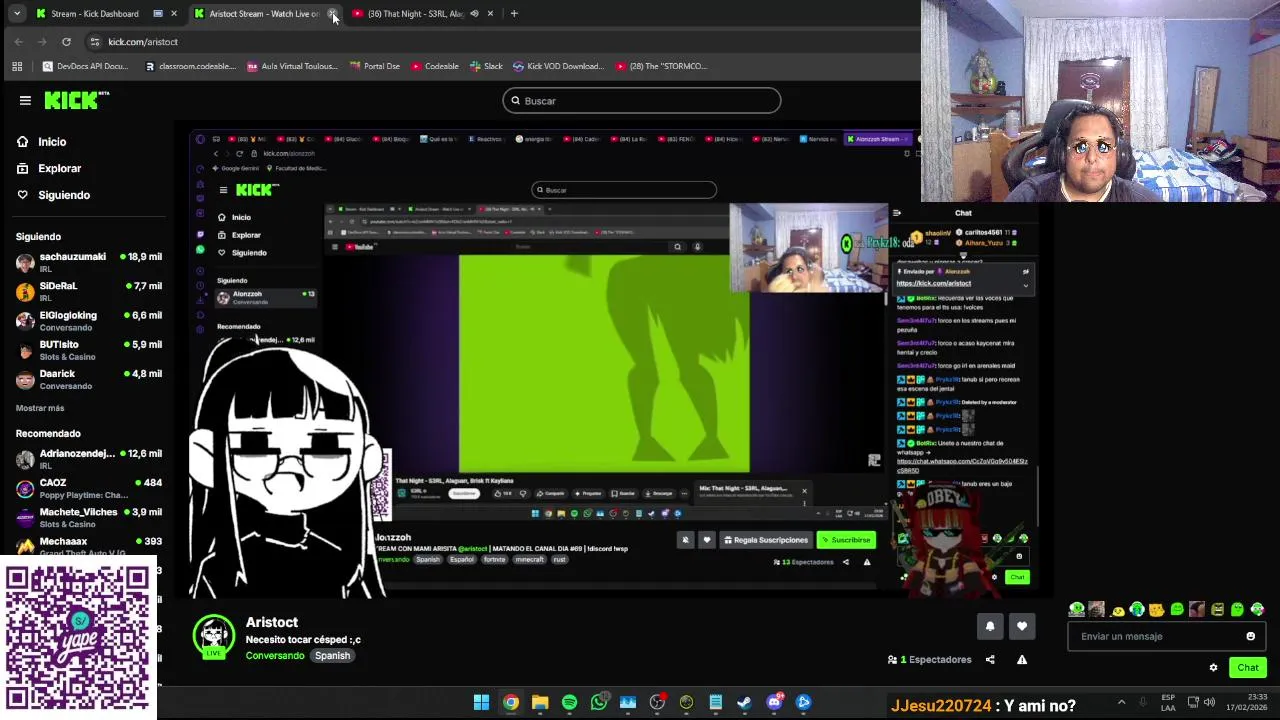Image resolution: width=1280 pixels, height=720 pixels.
Task: Open classroom.codeable bookmark
Action: pyautogui.click(x=190, y=66)
